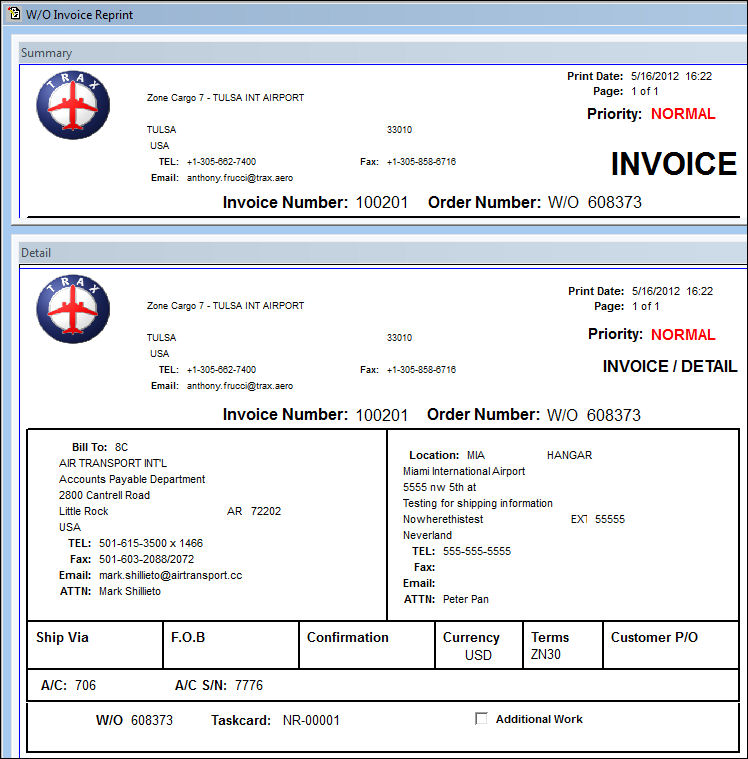748x759 pixels.
Task: Click Detail Fax +1-305-858-6716
Action: click(421, 370)
